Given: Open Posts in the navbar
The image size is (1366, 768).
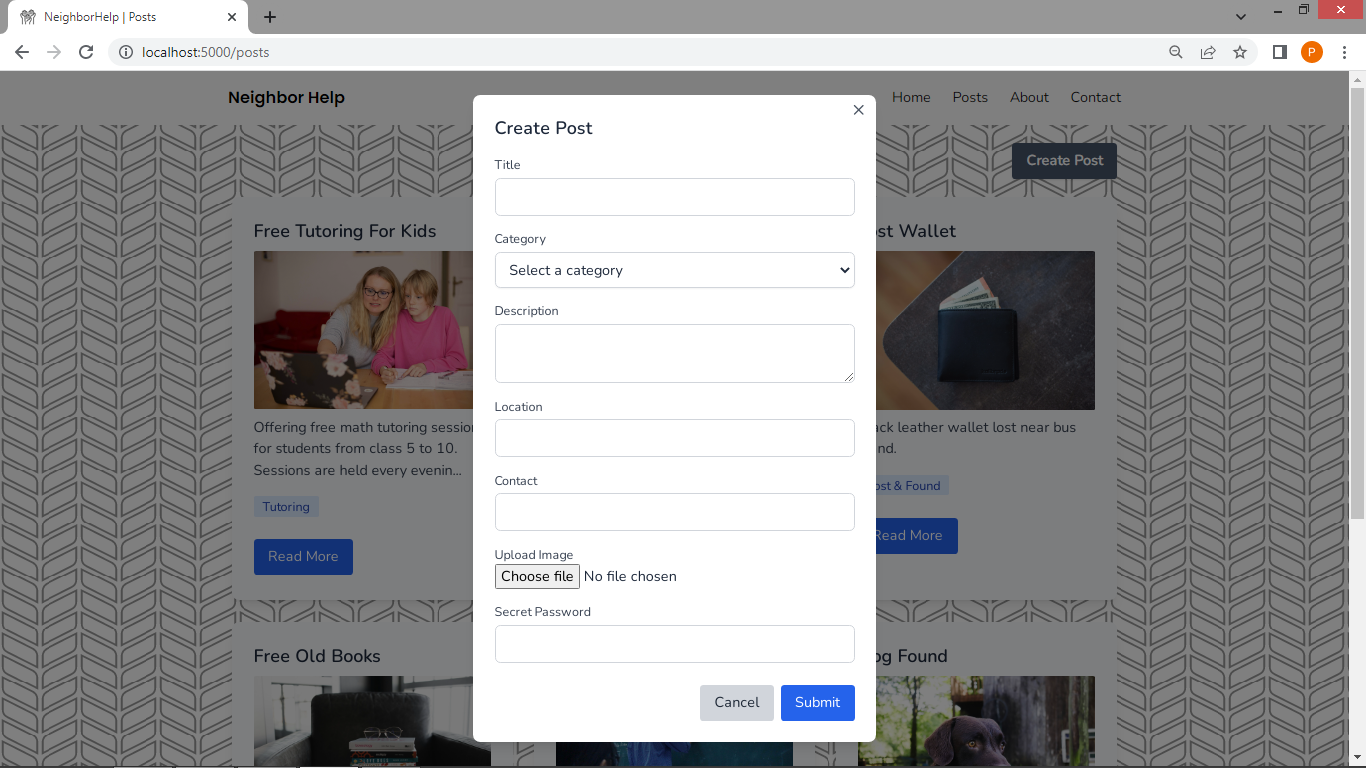Looking at the screenshot, I should coord(970,97).
